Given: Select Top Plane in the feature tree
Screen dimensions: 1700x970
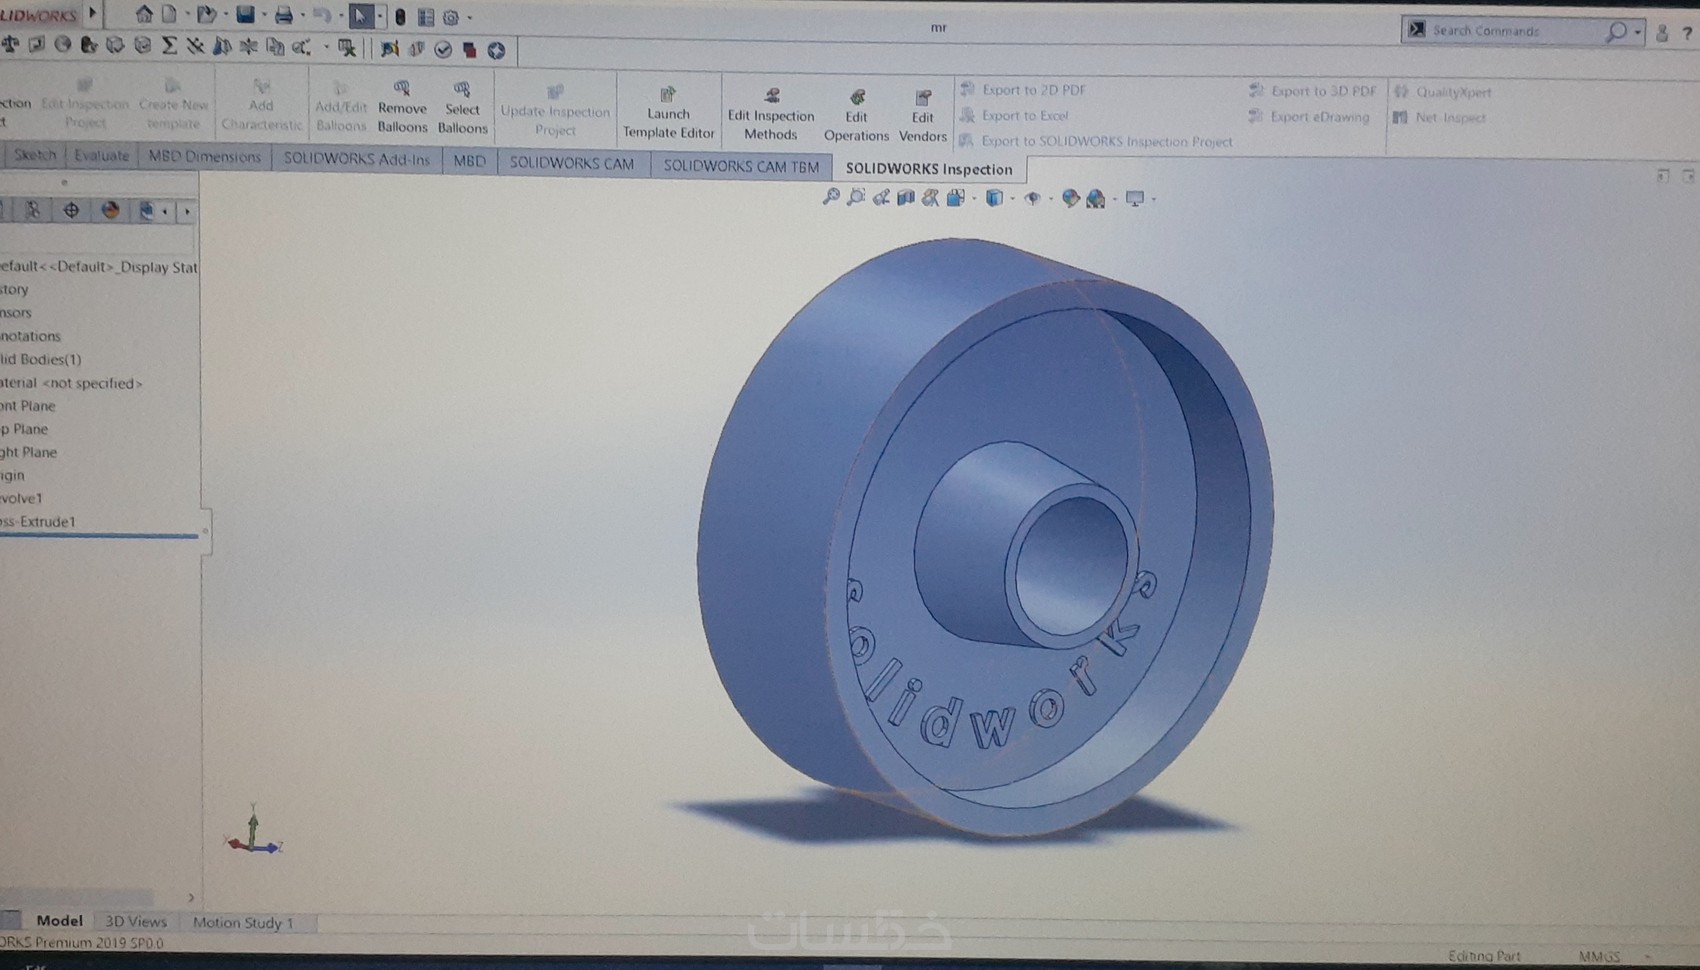Looking at the screenshot, I should (x=24, y=429).
